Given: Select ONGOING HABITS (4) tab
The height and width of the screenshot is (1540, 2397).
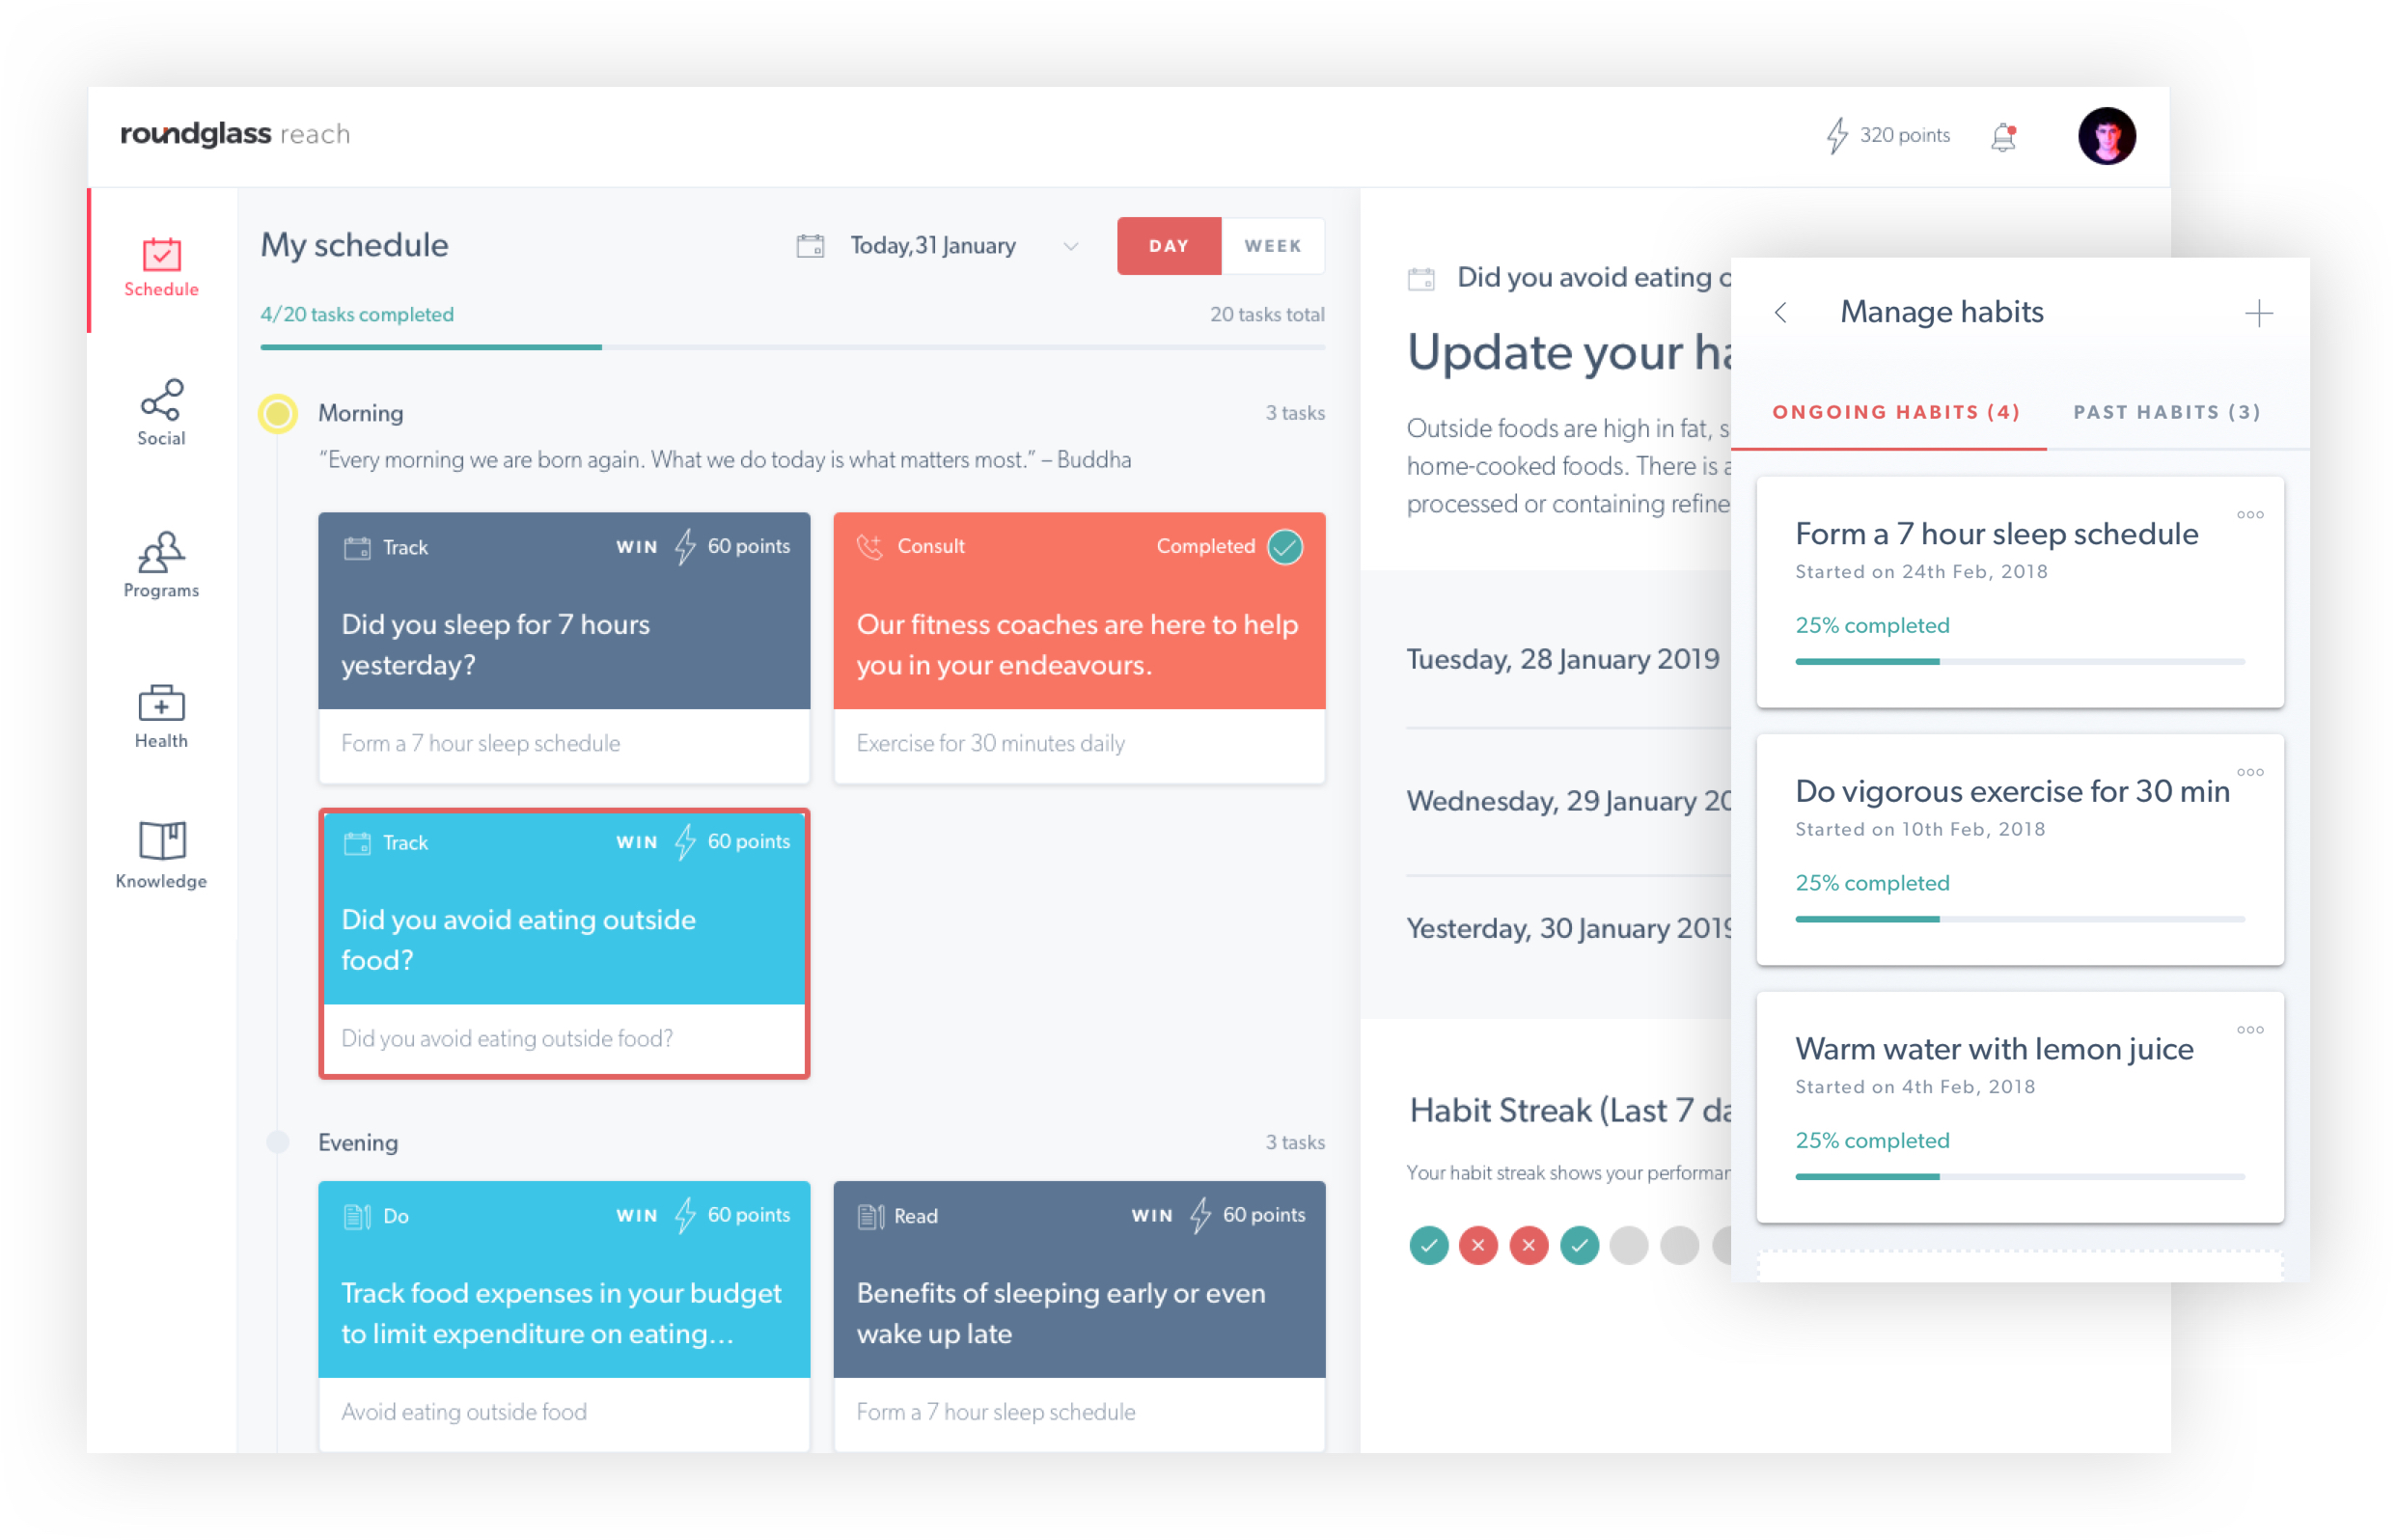Looking at the screenshot, I should (1895, 412).
